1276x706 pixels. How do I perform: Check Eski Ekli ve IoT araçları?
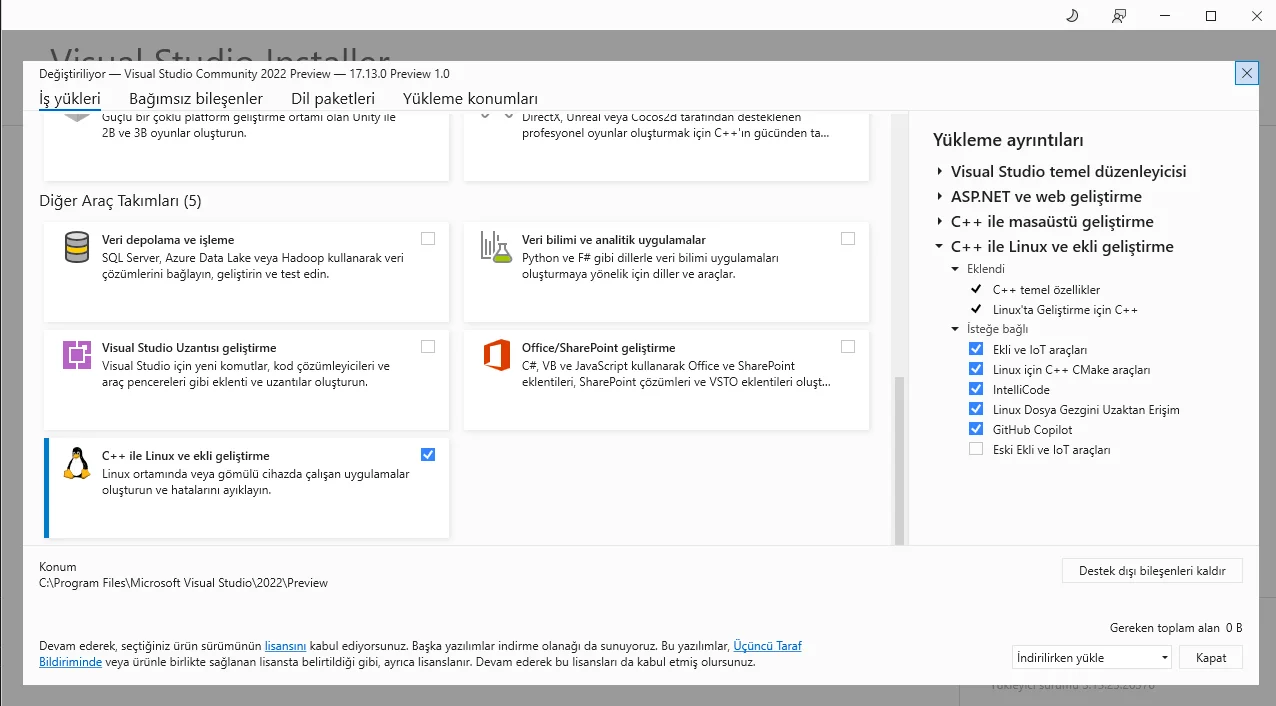click(976, 449)
